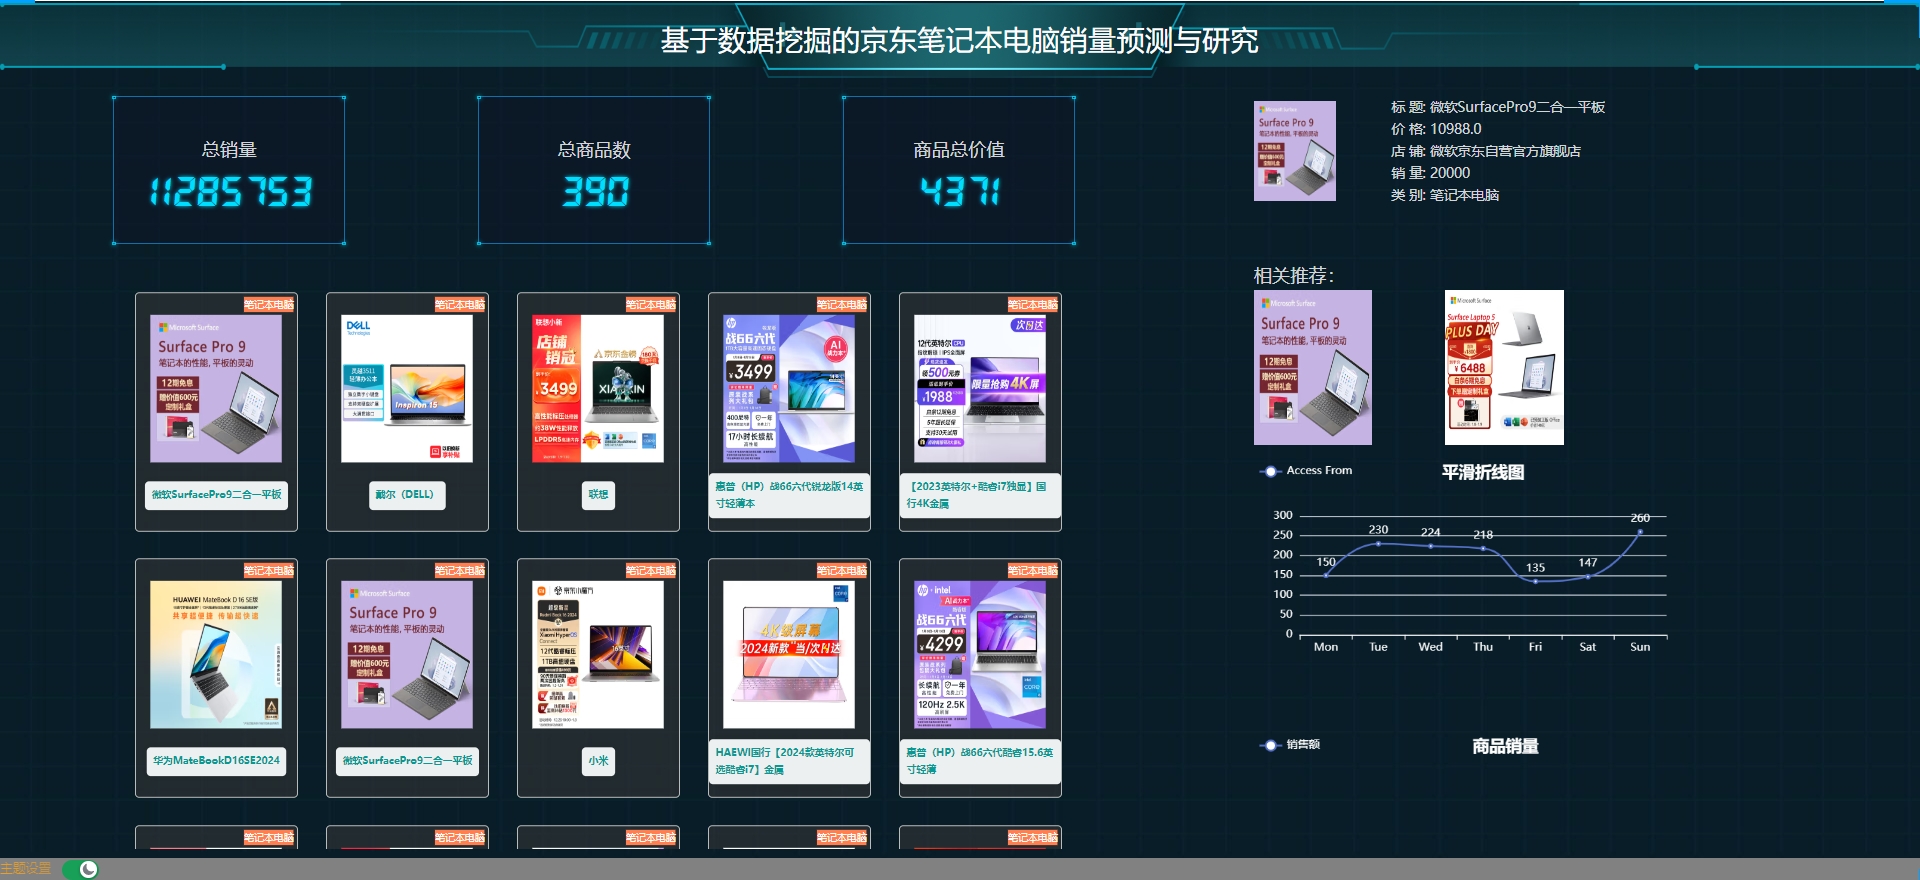Open the HAEWI国行 [2024款英特尔] product title

point(789,761)
